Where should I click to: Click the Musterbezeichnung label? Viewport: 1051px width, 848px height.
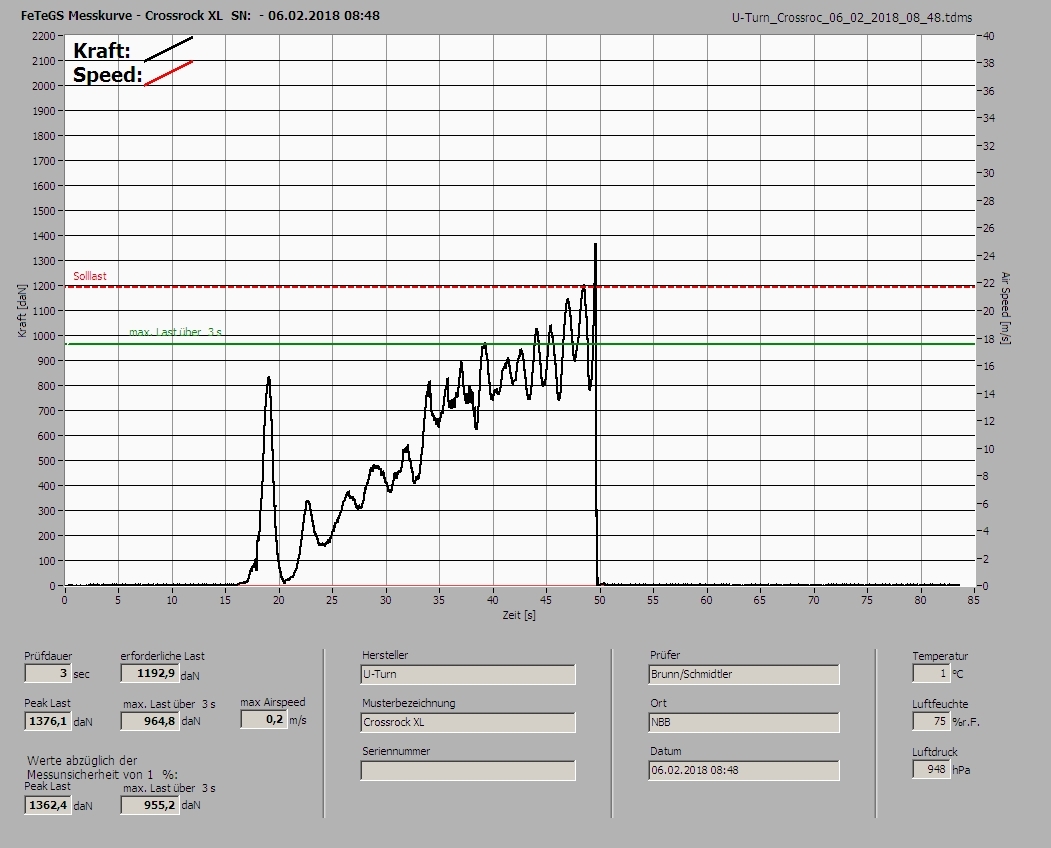409,703
